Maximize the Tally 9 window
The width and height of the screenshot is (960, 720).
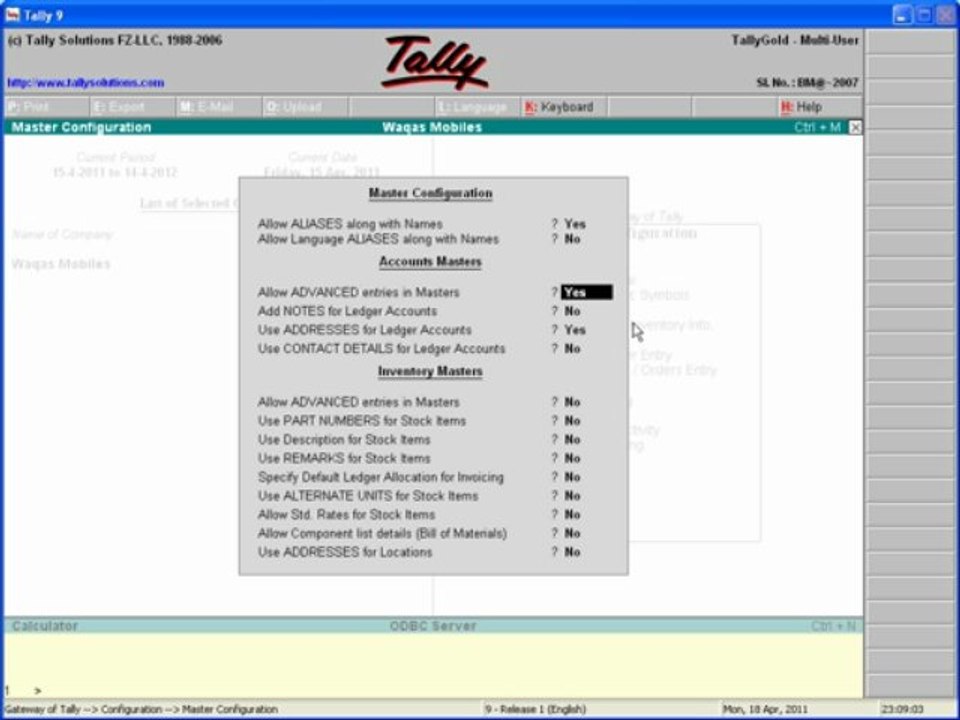click(923, 15)
